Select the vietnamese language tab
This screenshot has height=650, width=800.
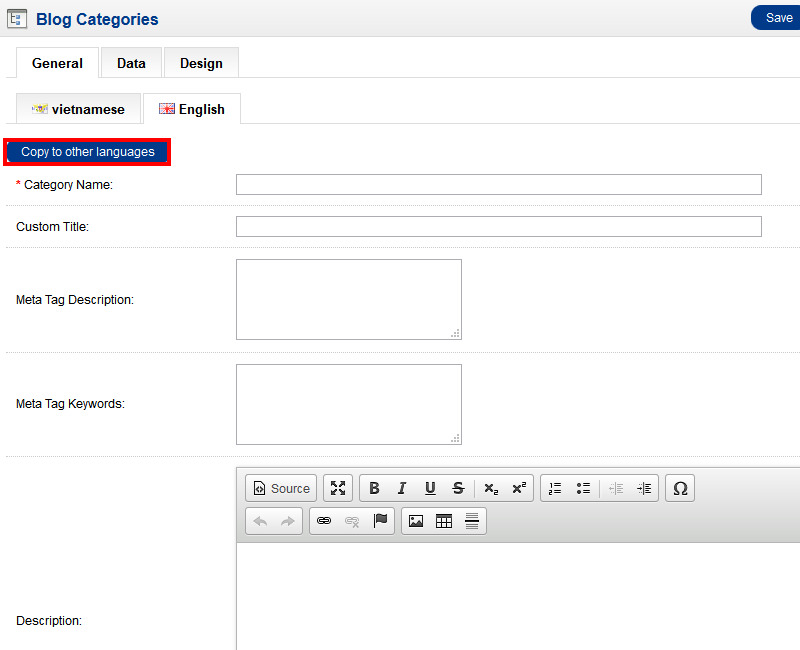click(79, 109)
